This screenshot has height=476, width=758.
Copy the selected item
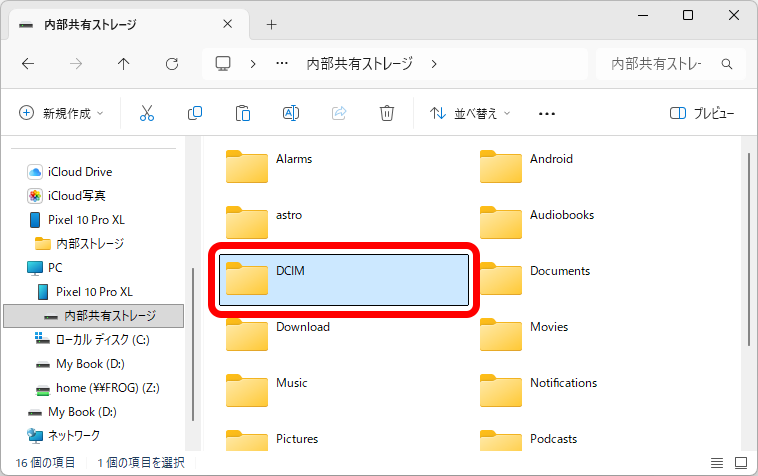coord(194,113)
